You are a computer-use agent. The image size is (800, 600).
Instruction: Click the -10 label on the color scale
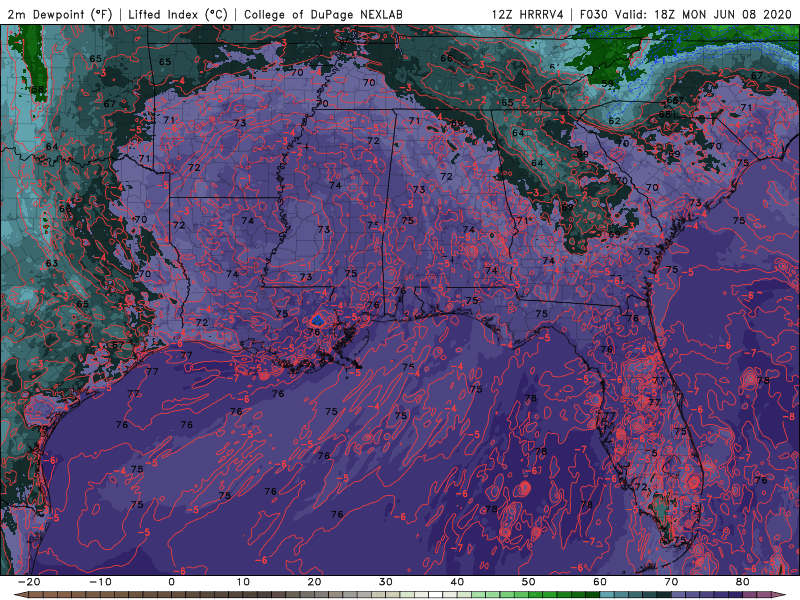(x=100, y=582)
